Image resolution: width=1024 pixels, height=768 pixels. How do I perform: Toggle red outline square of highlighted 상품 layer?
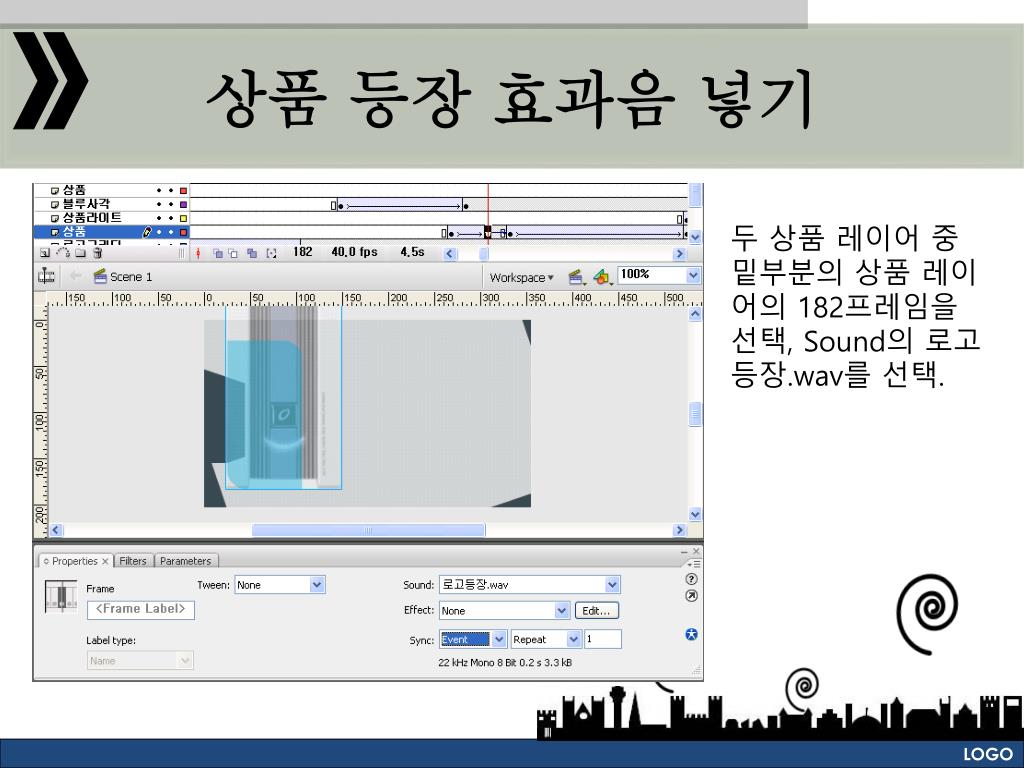click(x=184, y=232)
